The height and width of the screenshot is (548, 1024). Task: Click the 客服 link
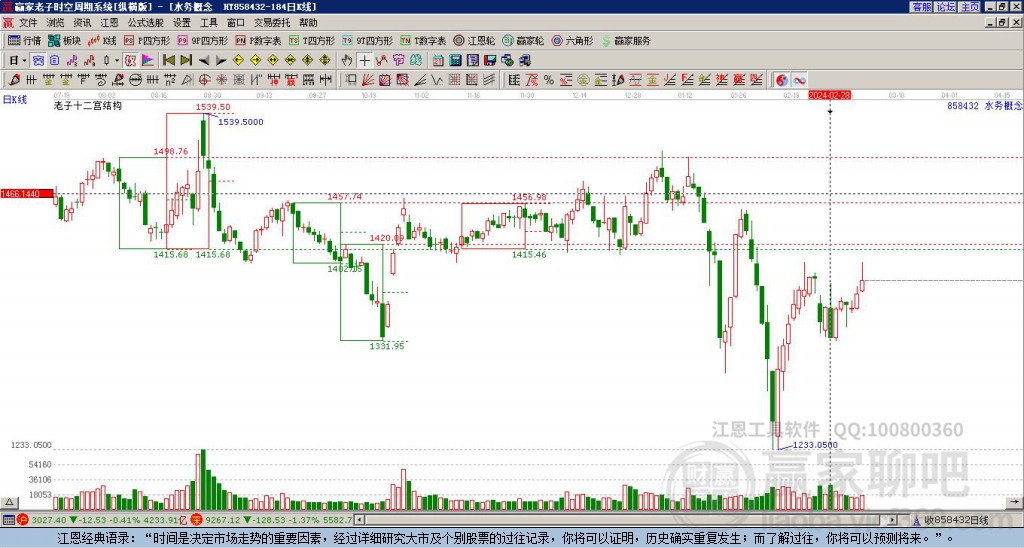click(922, 7)
